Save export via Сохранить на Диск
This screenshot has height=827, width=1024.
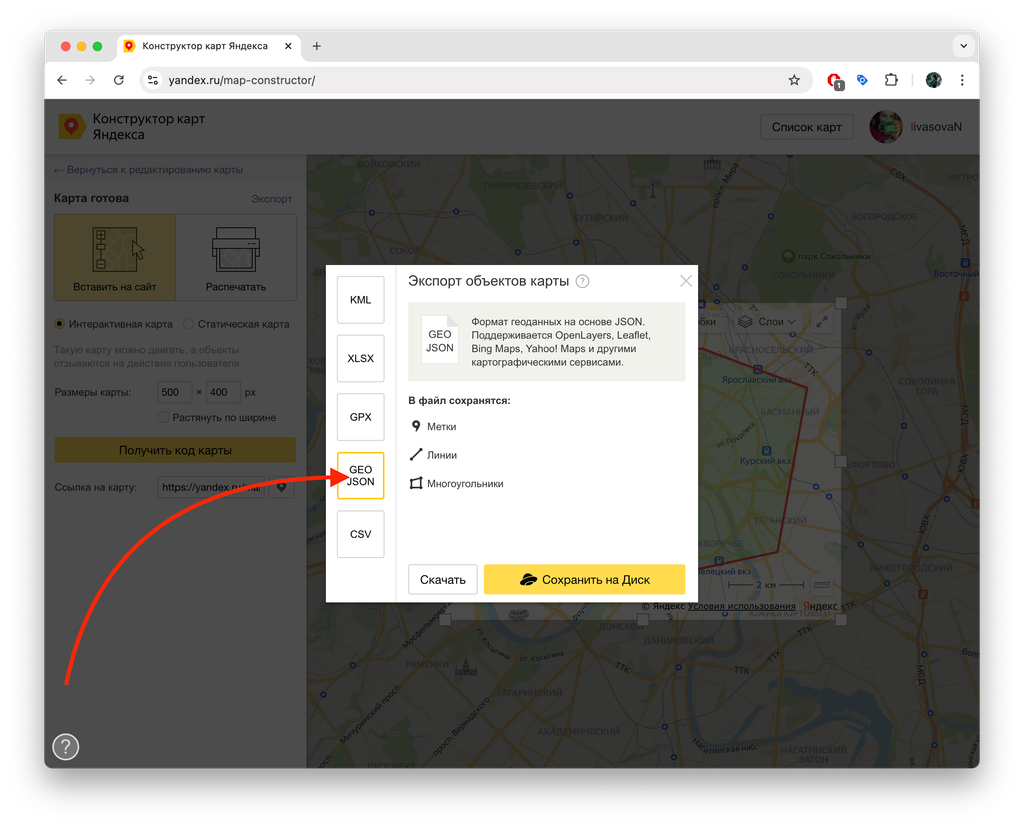click(x=584, y=579)
